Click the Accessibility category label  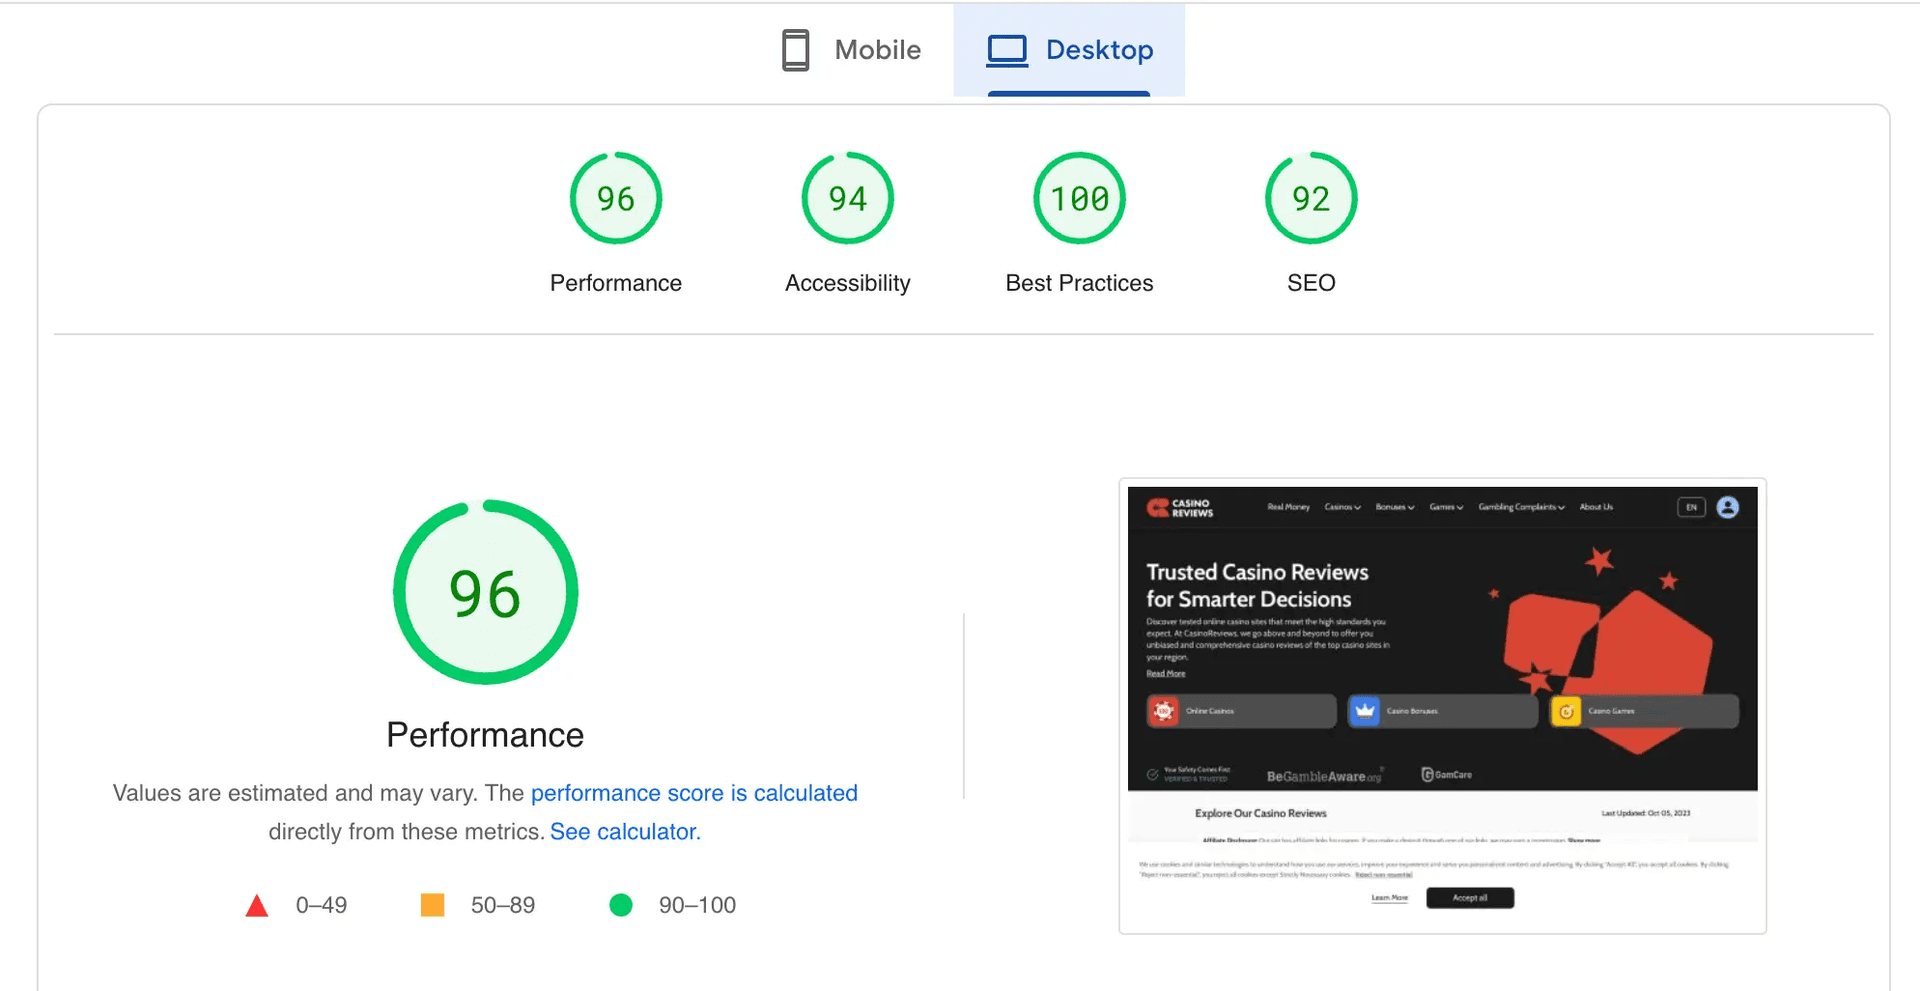tap(848, 283)
